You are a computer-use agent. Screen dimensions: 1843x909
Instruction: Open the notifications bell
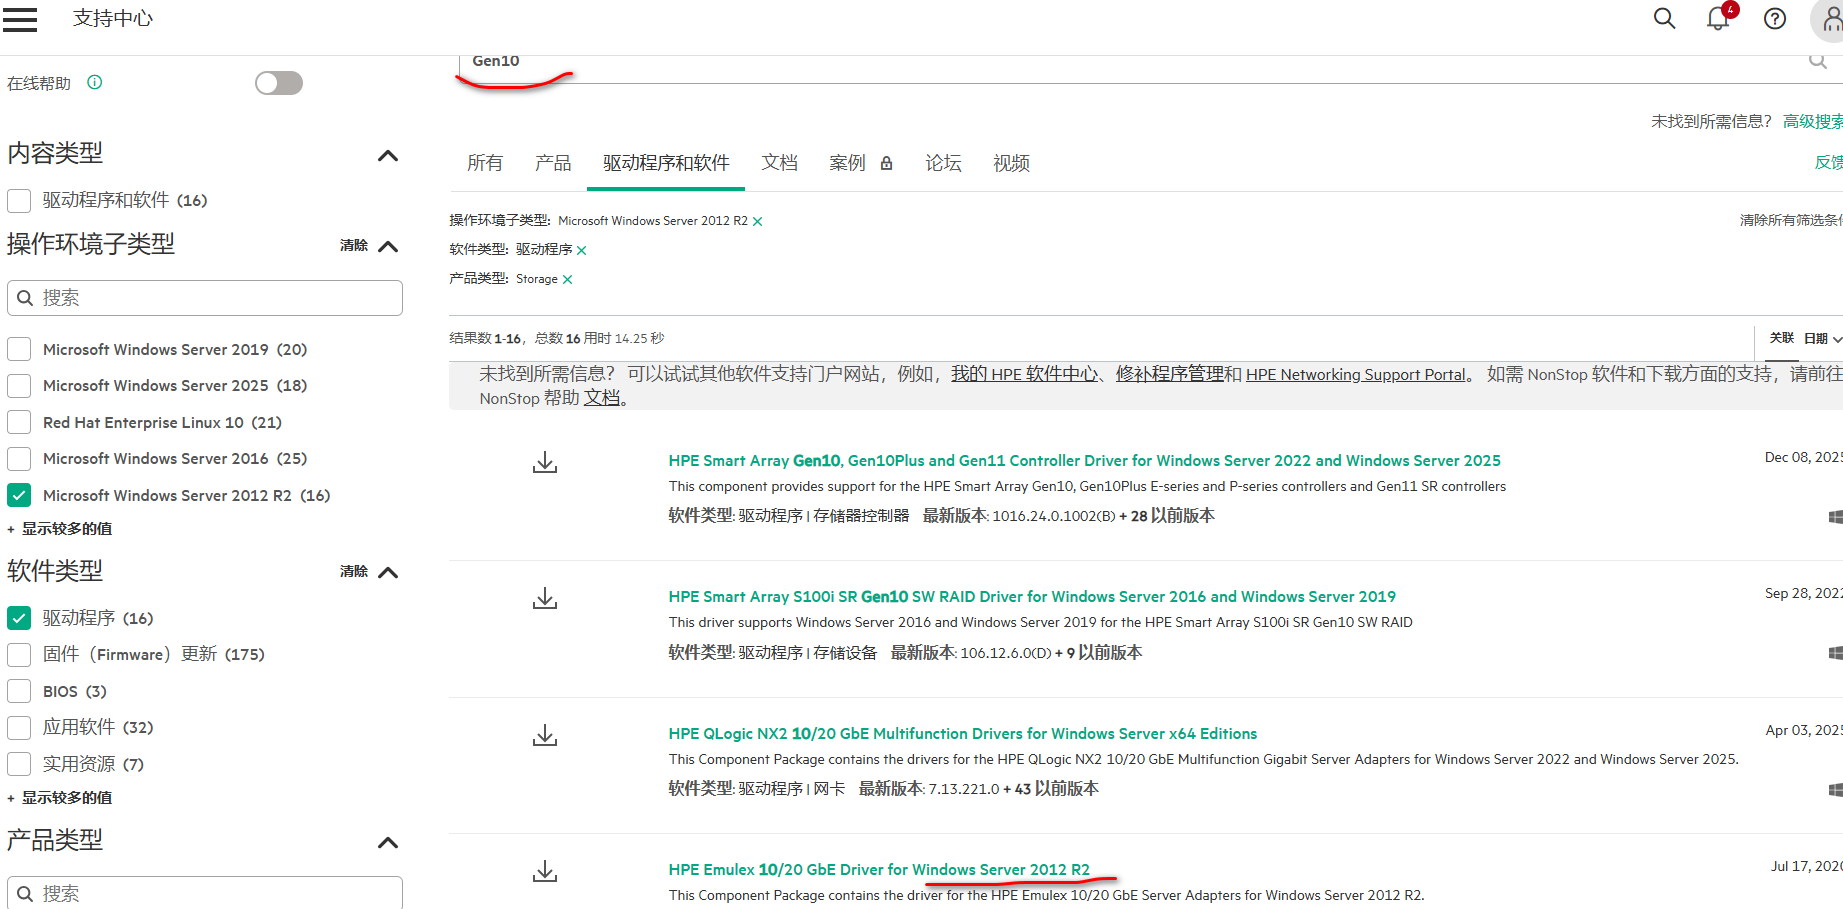[1718, 19]
